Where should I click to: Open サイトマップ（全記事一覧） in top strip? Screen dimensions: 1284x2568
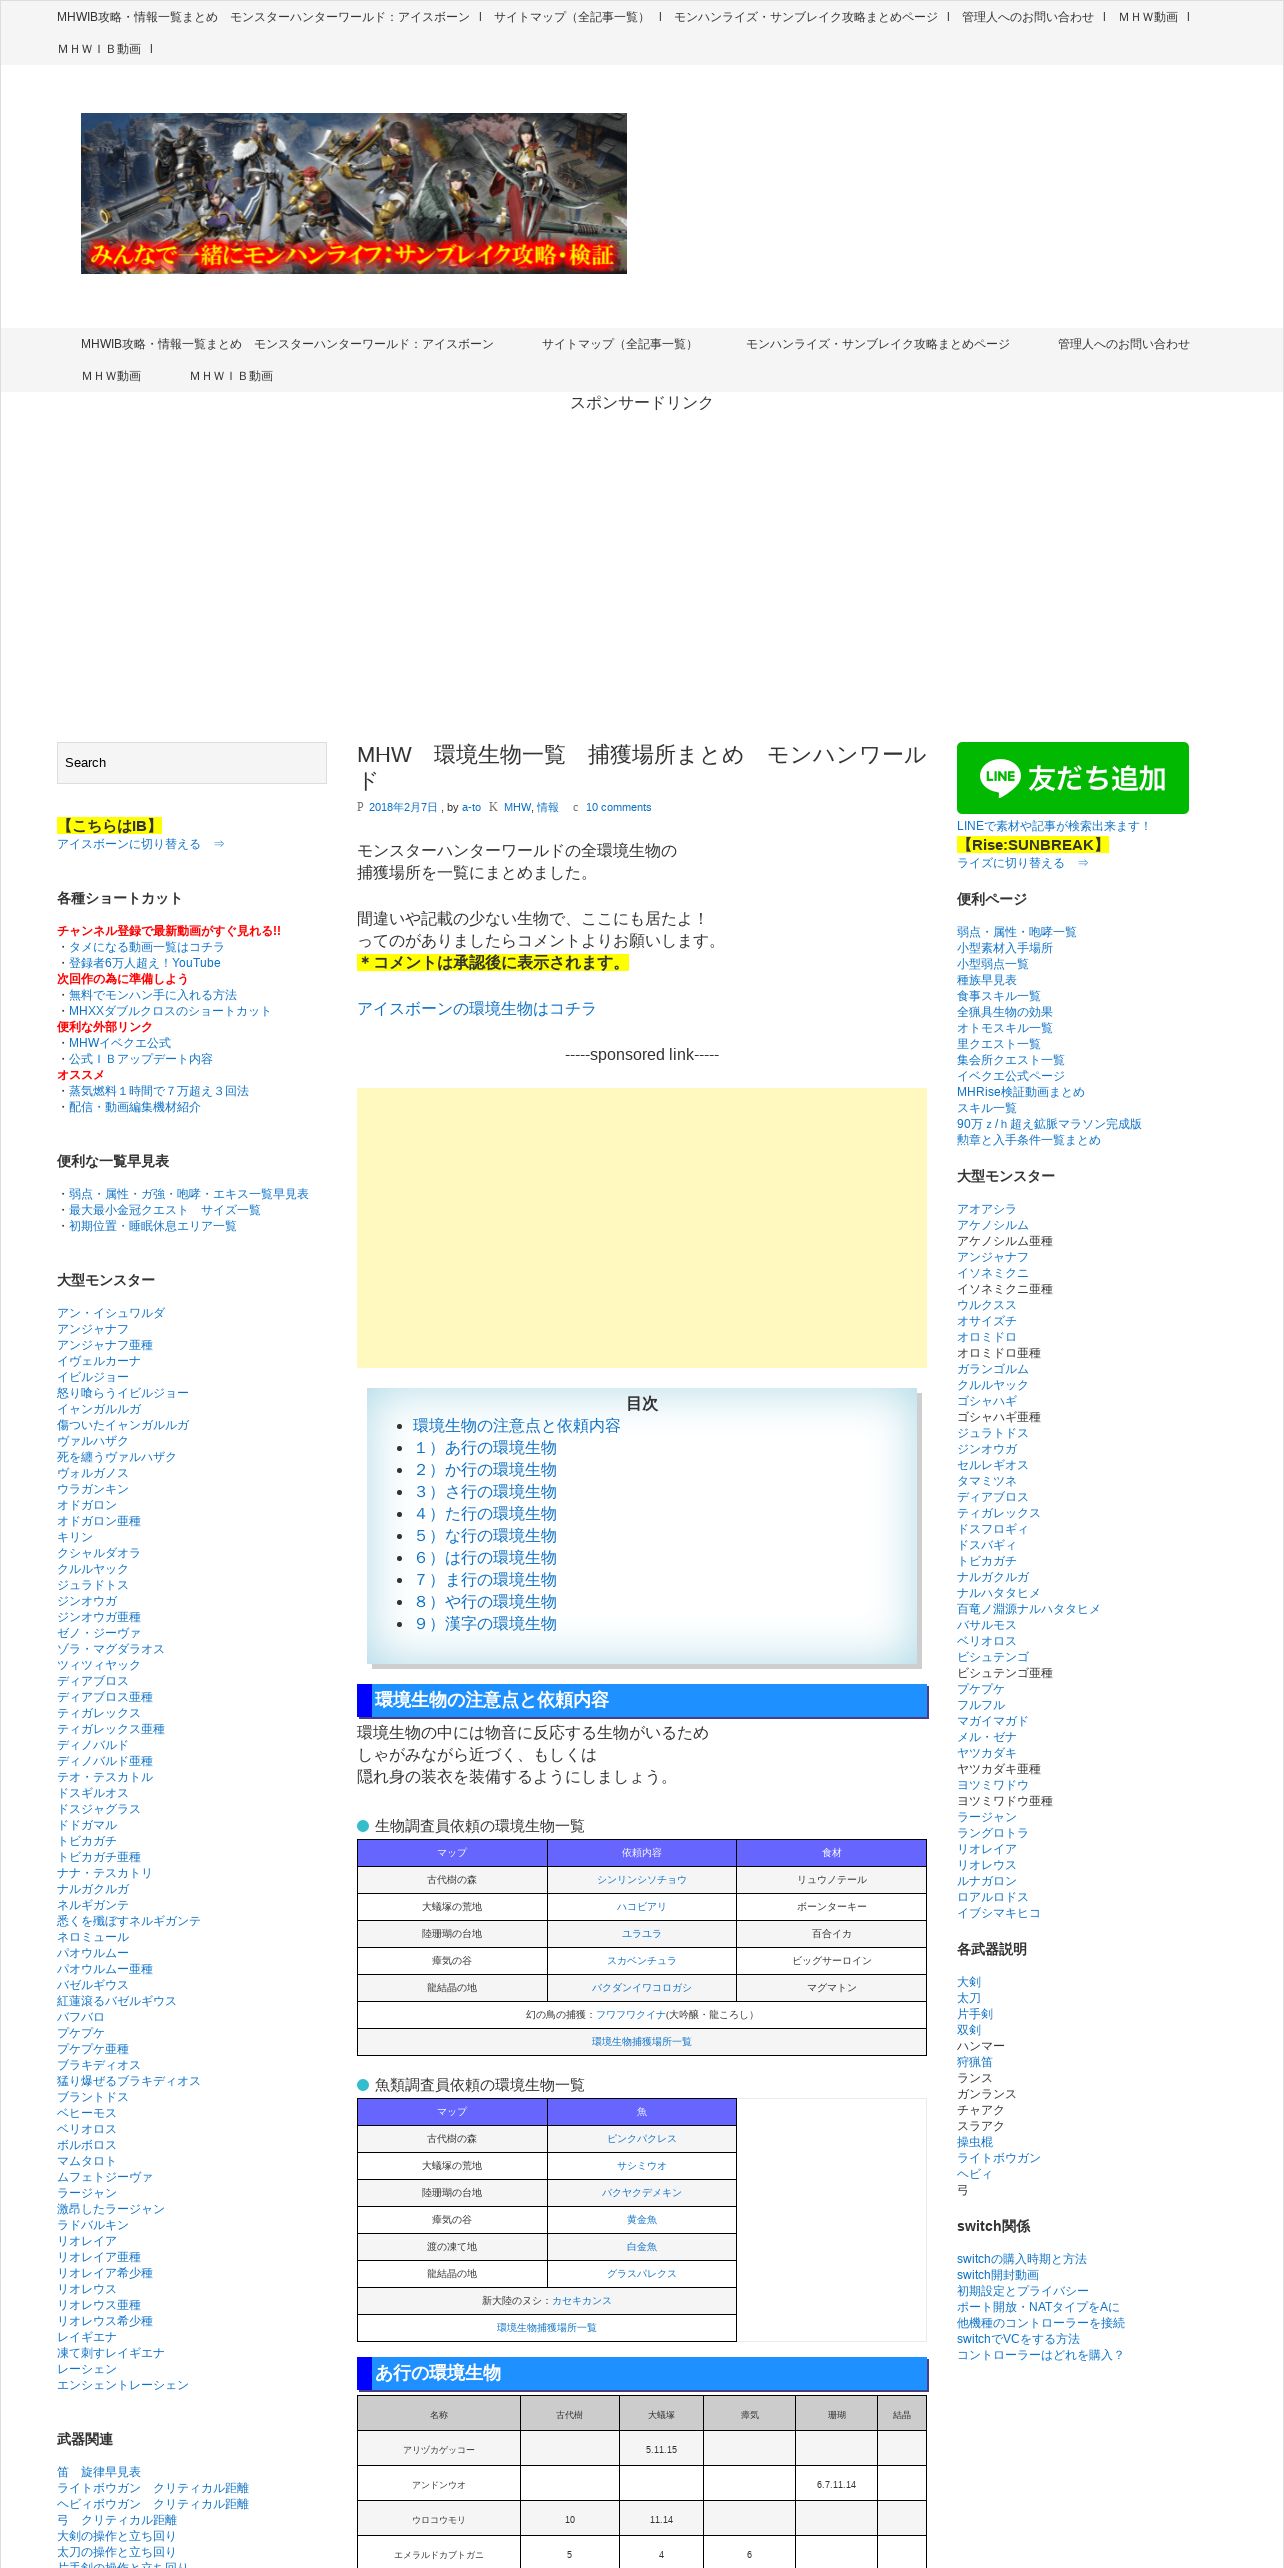coord(572,17)
